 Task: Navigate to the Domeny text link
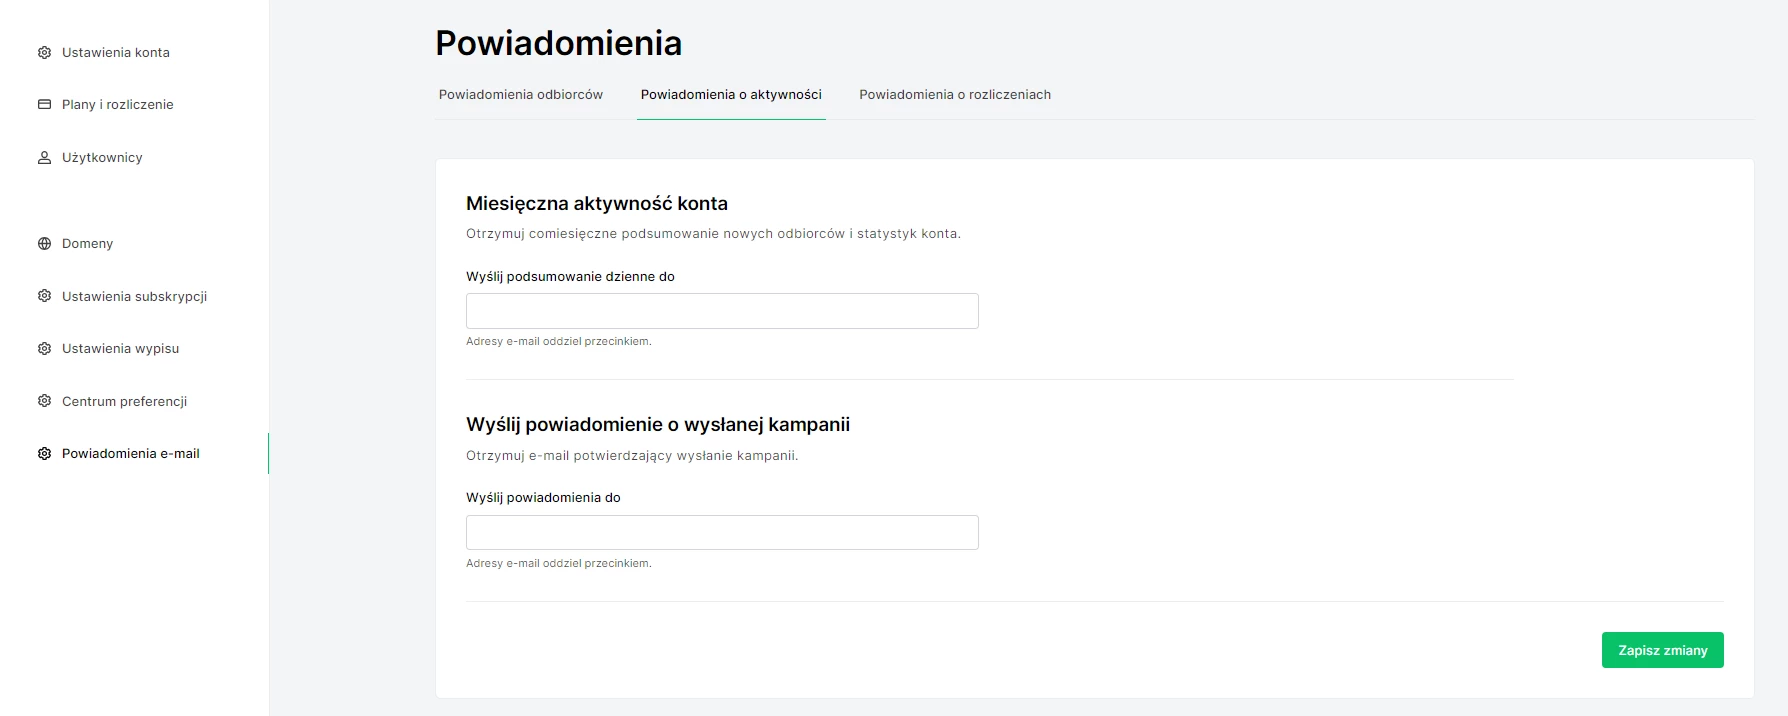point(87,243)
